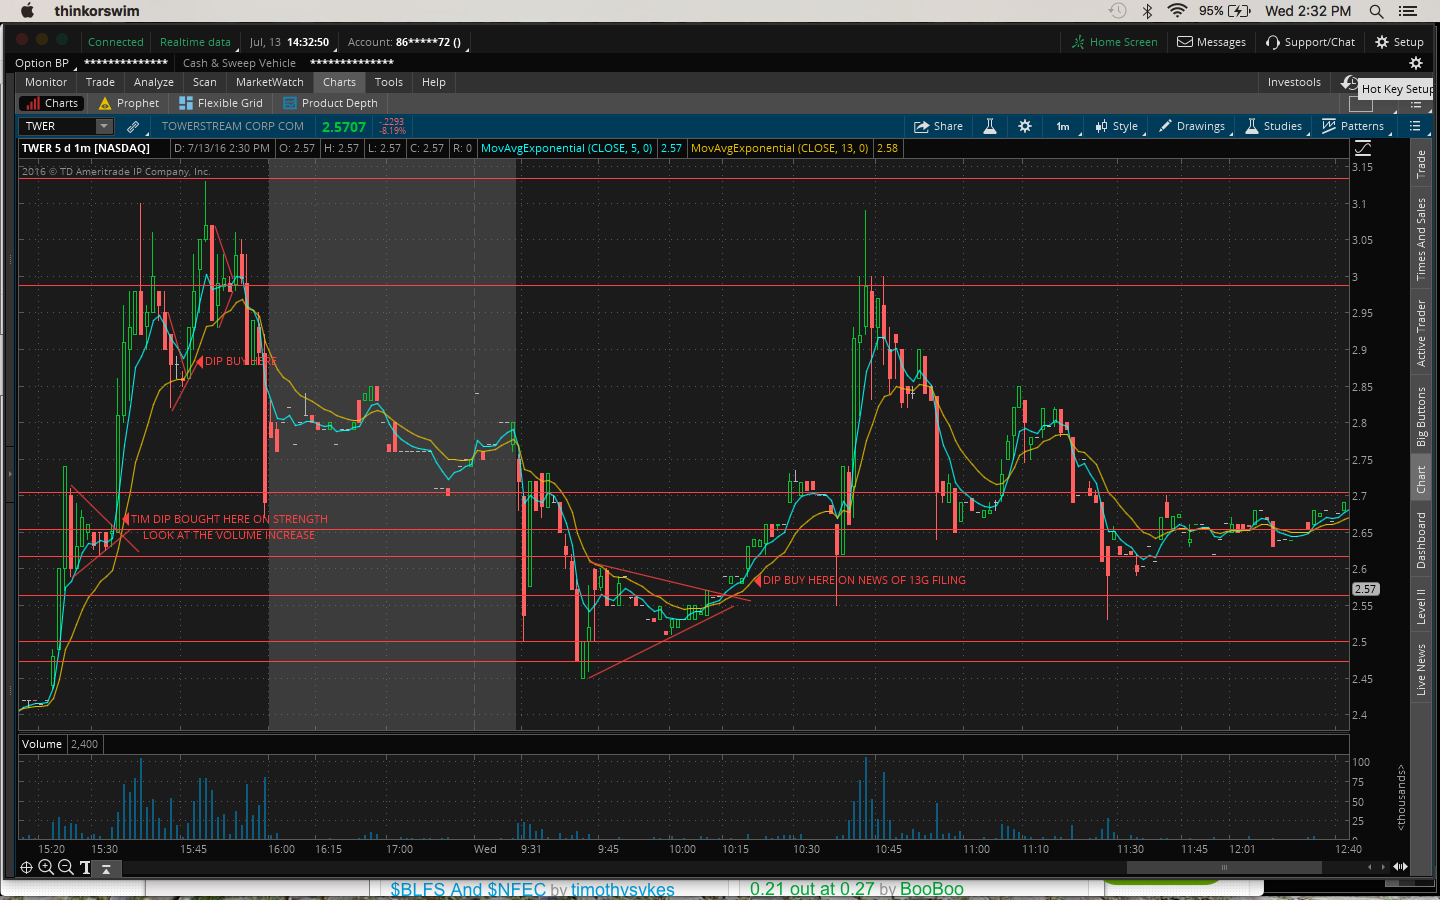
Task: Click the Investools button
Action: click(1294, 82)
